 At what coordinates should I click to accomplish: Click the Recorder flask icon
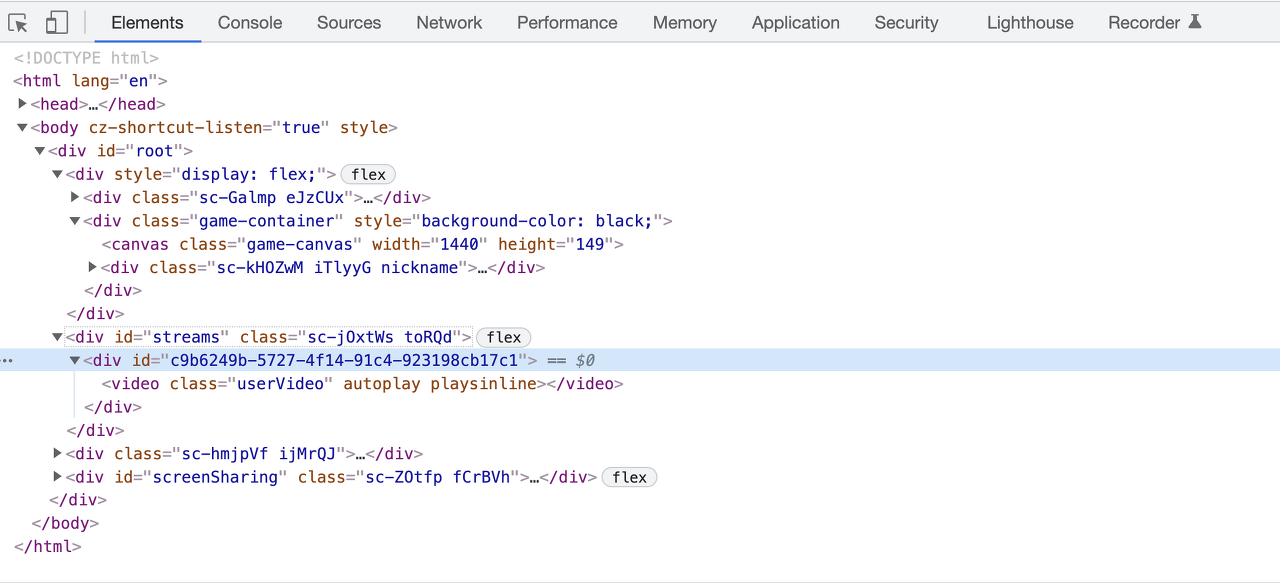pos(1194,22)
